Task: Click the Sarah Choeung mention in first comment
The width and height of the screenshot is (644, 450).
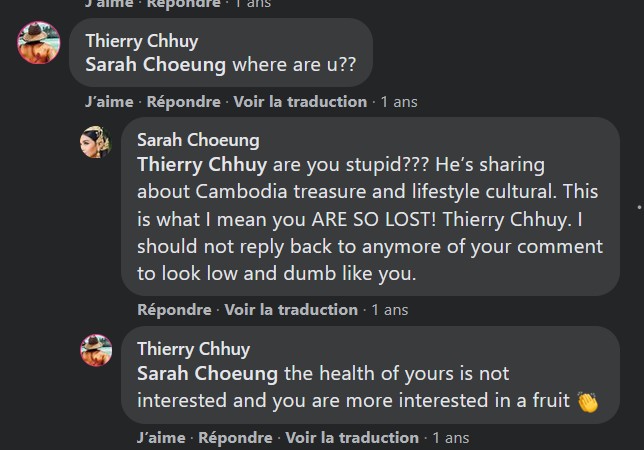Action: pyautogui.click(x=156, y=65)
